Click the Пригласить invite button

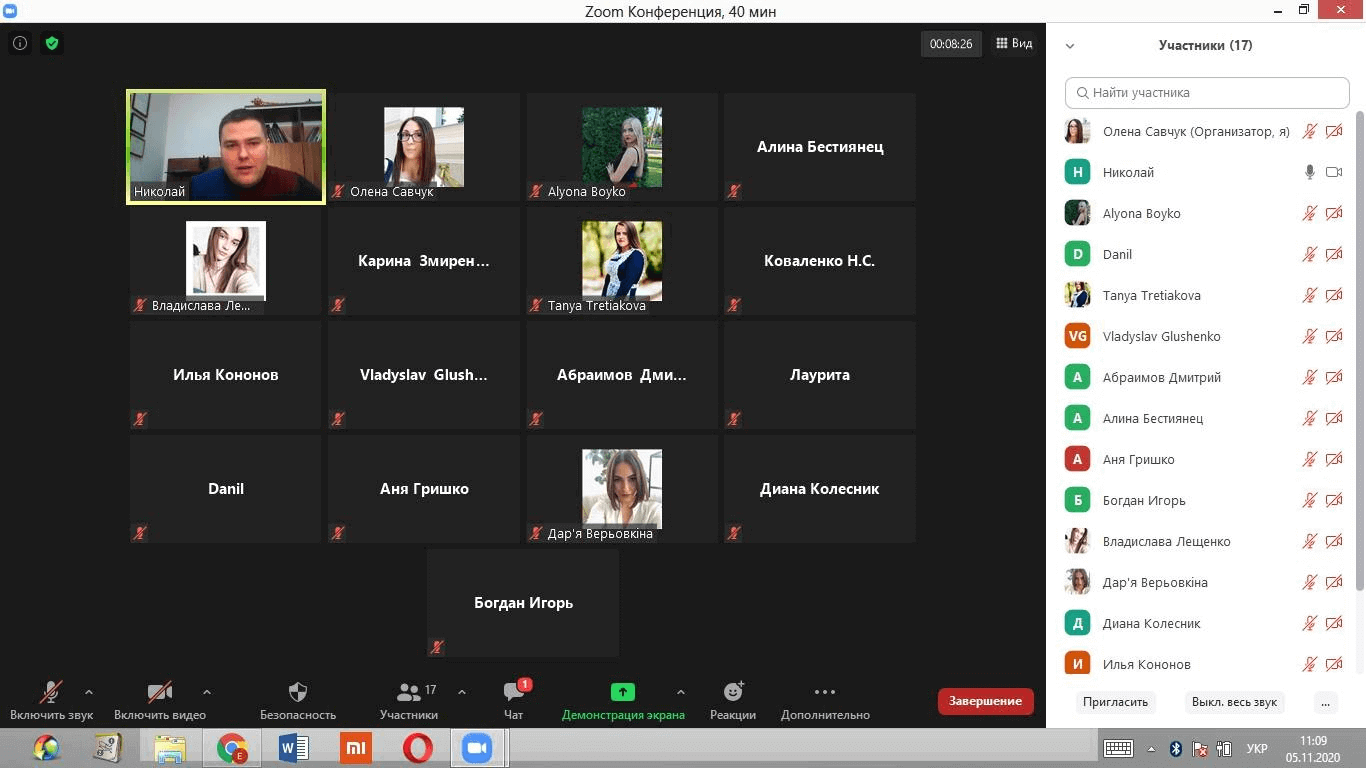point(1115,702)
